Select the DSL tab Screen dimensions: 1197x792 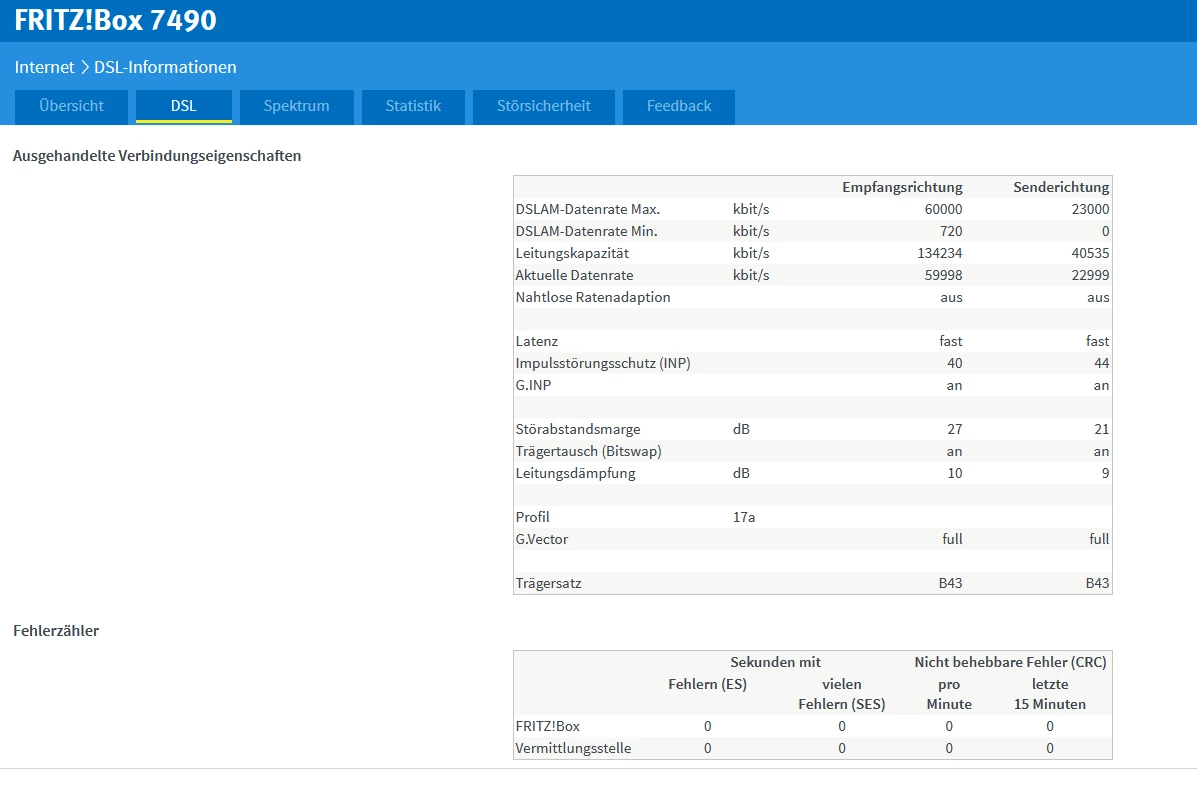tap(184, 106)
